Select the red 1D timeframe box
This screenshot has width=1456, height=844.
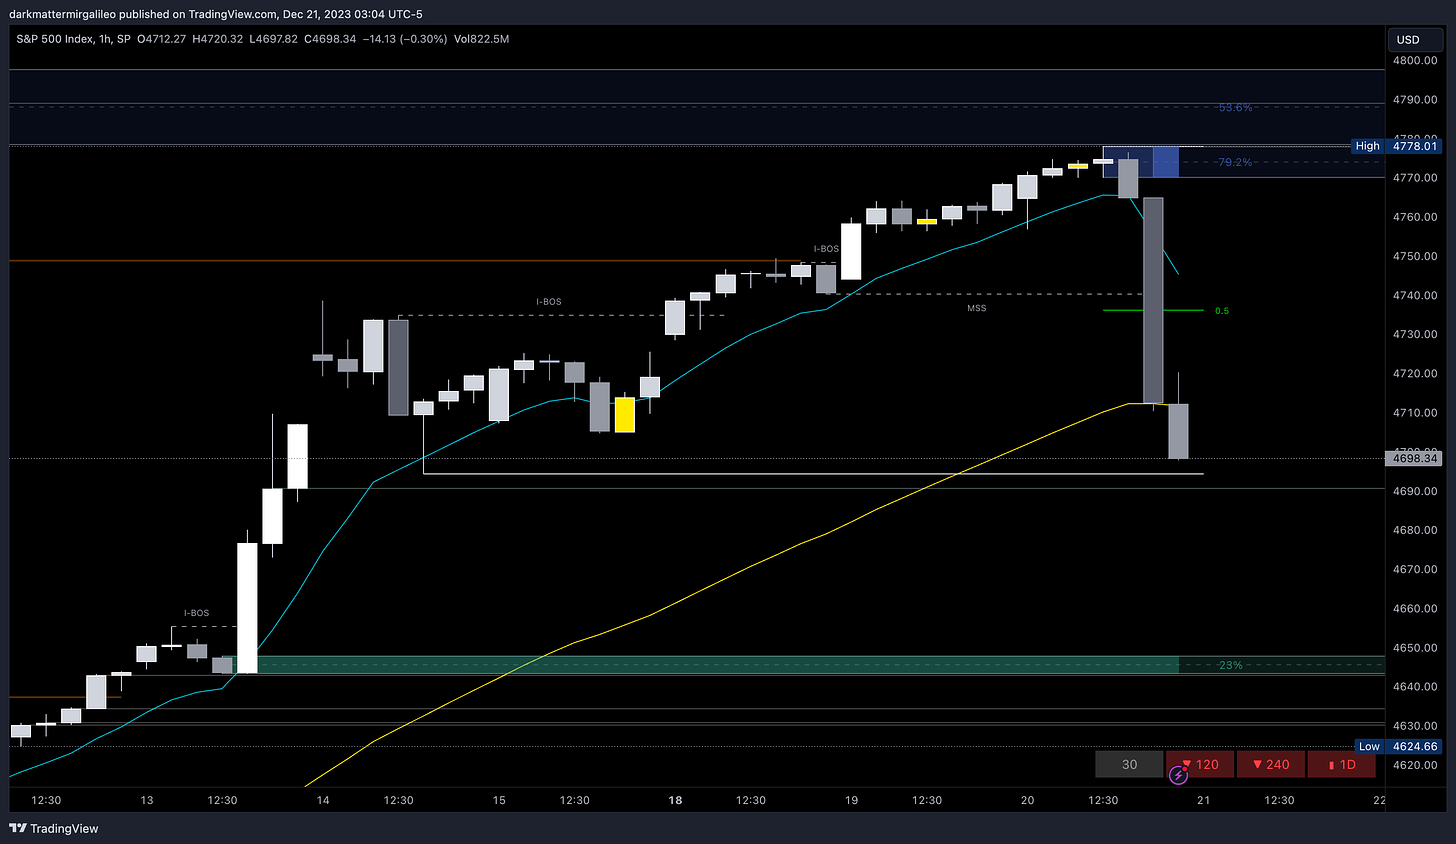click(1342, 764)
